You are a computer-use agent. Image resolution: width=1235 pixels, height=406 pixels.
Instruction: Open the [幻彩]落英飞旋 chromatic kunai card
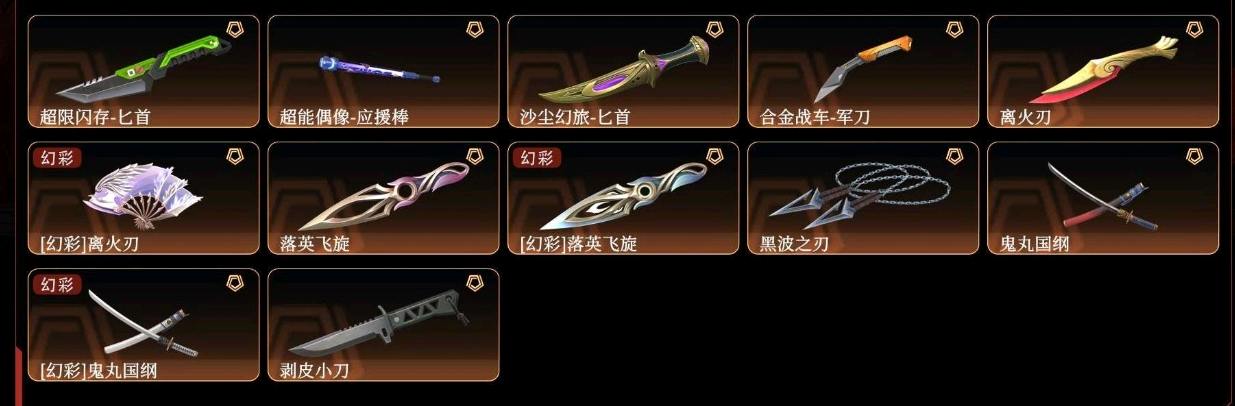(623, 198)
